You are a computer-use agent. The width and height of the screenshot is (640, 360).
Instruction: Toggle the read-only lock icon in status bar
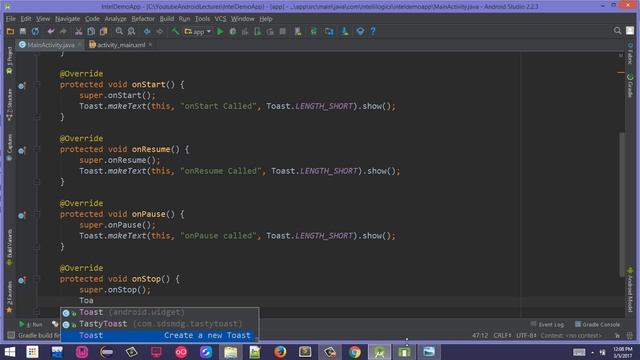(617, 336)
